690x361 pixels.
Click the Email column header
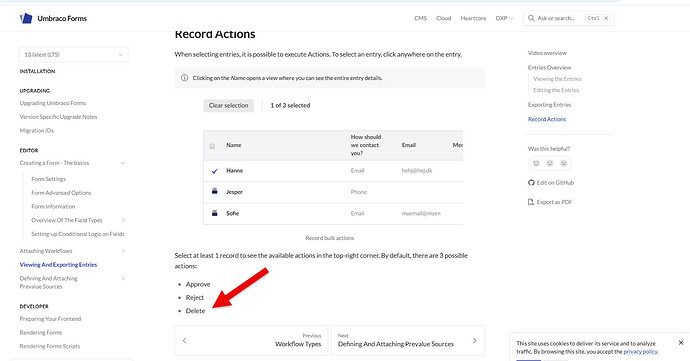point(408,145)
